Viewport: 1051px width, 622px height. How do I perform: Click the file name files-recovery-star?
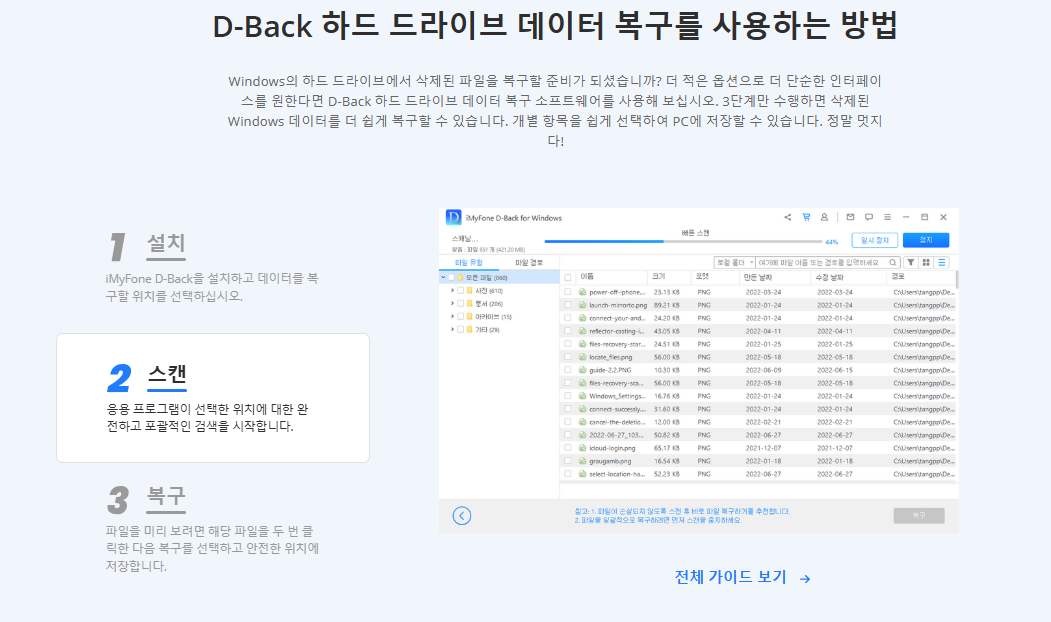pyautogui.click(x=616, y=345)
